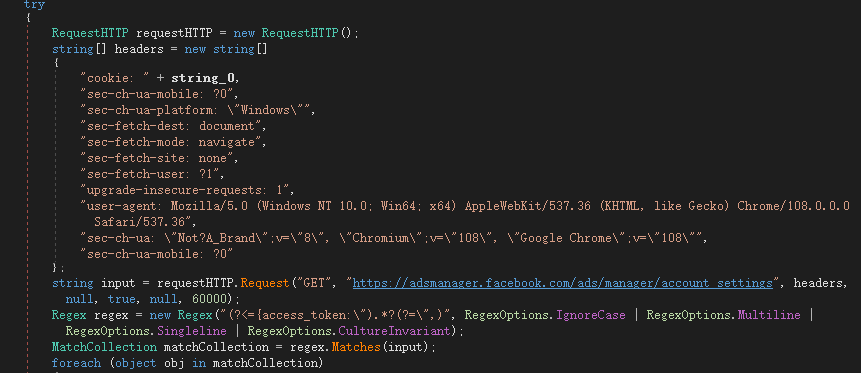Click the Singleline regex option
The image size is (861, 373).
click(x=192, y=331)
